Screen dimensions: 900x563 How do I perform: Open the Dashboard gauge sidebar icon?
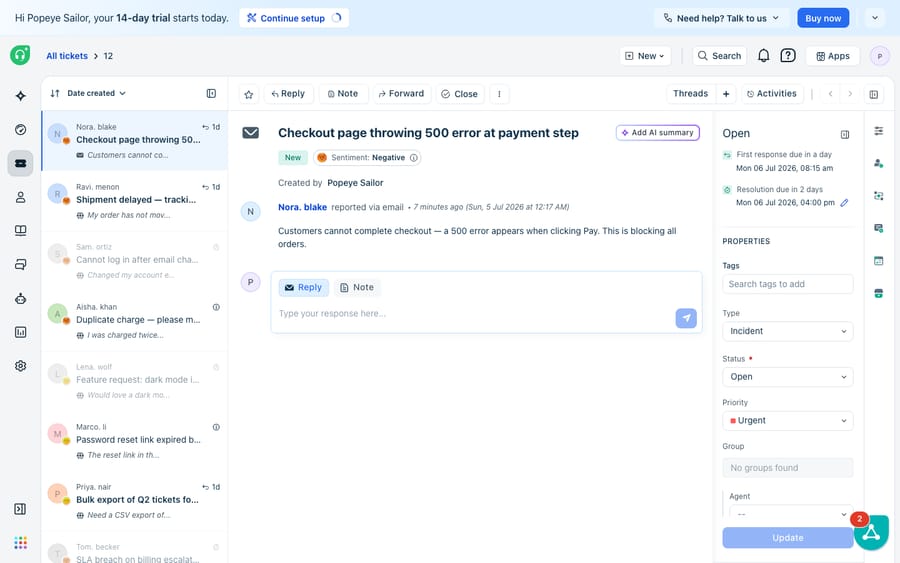21,130
